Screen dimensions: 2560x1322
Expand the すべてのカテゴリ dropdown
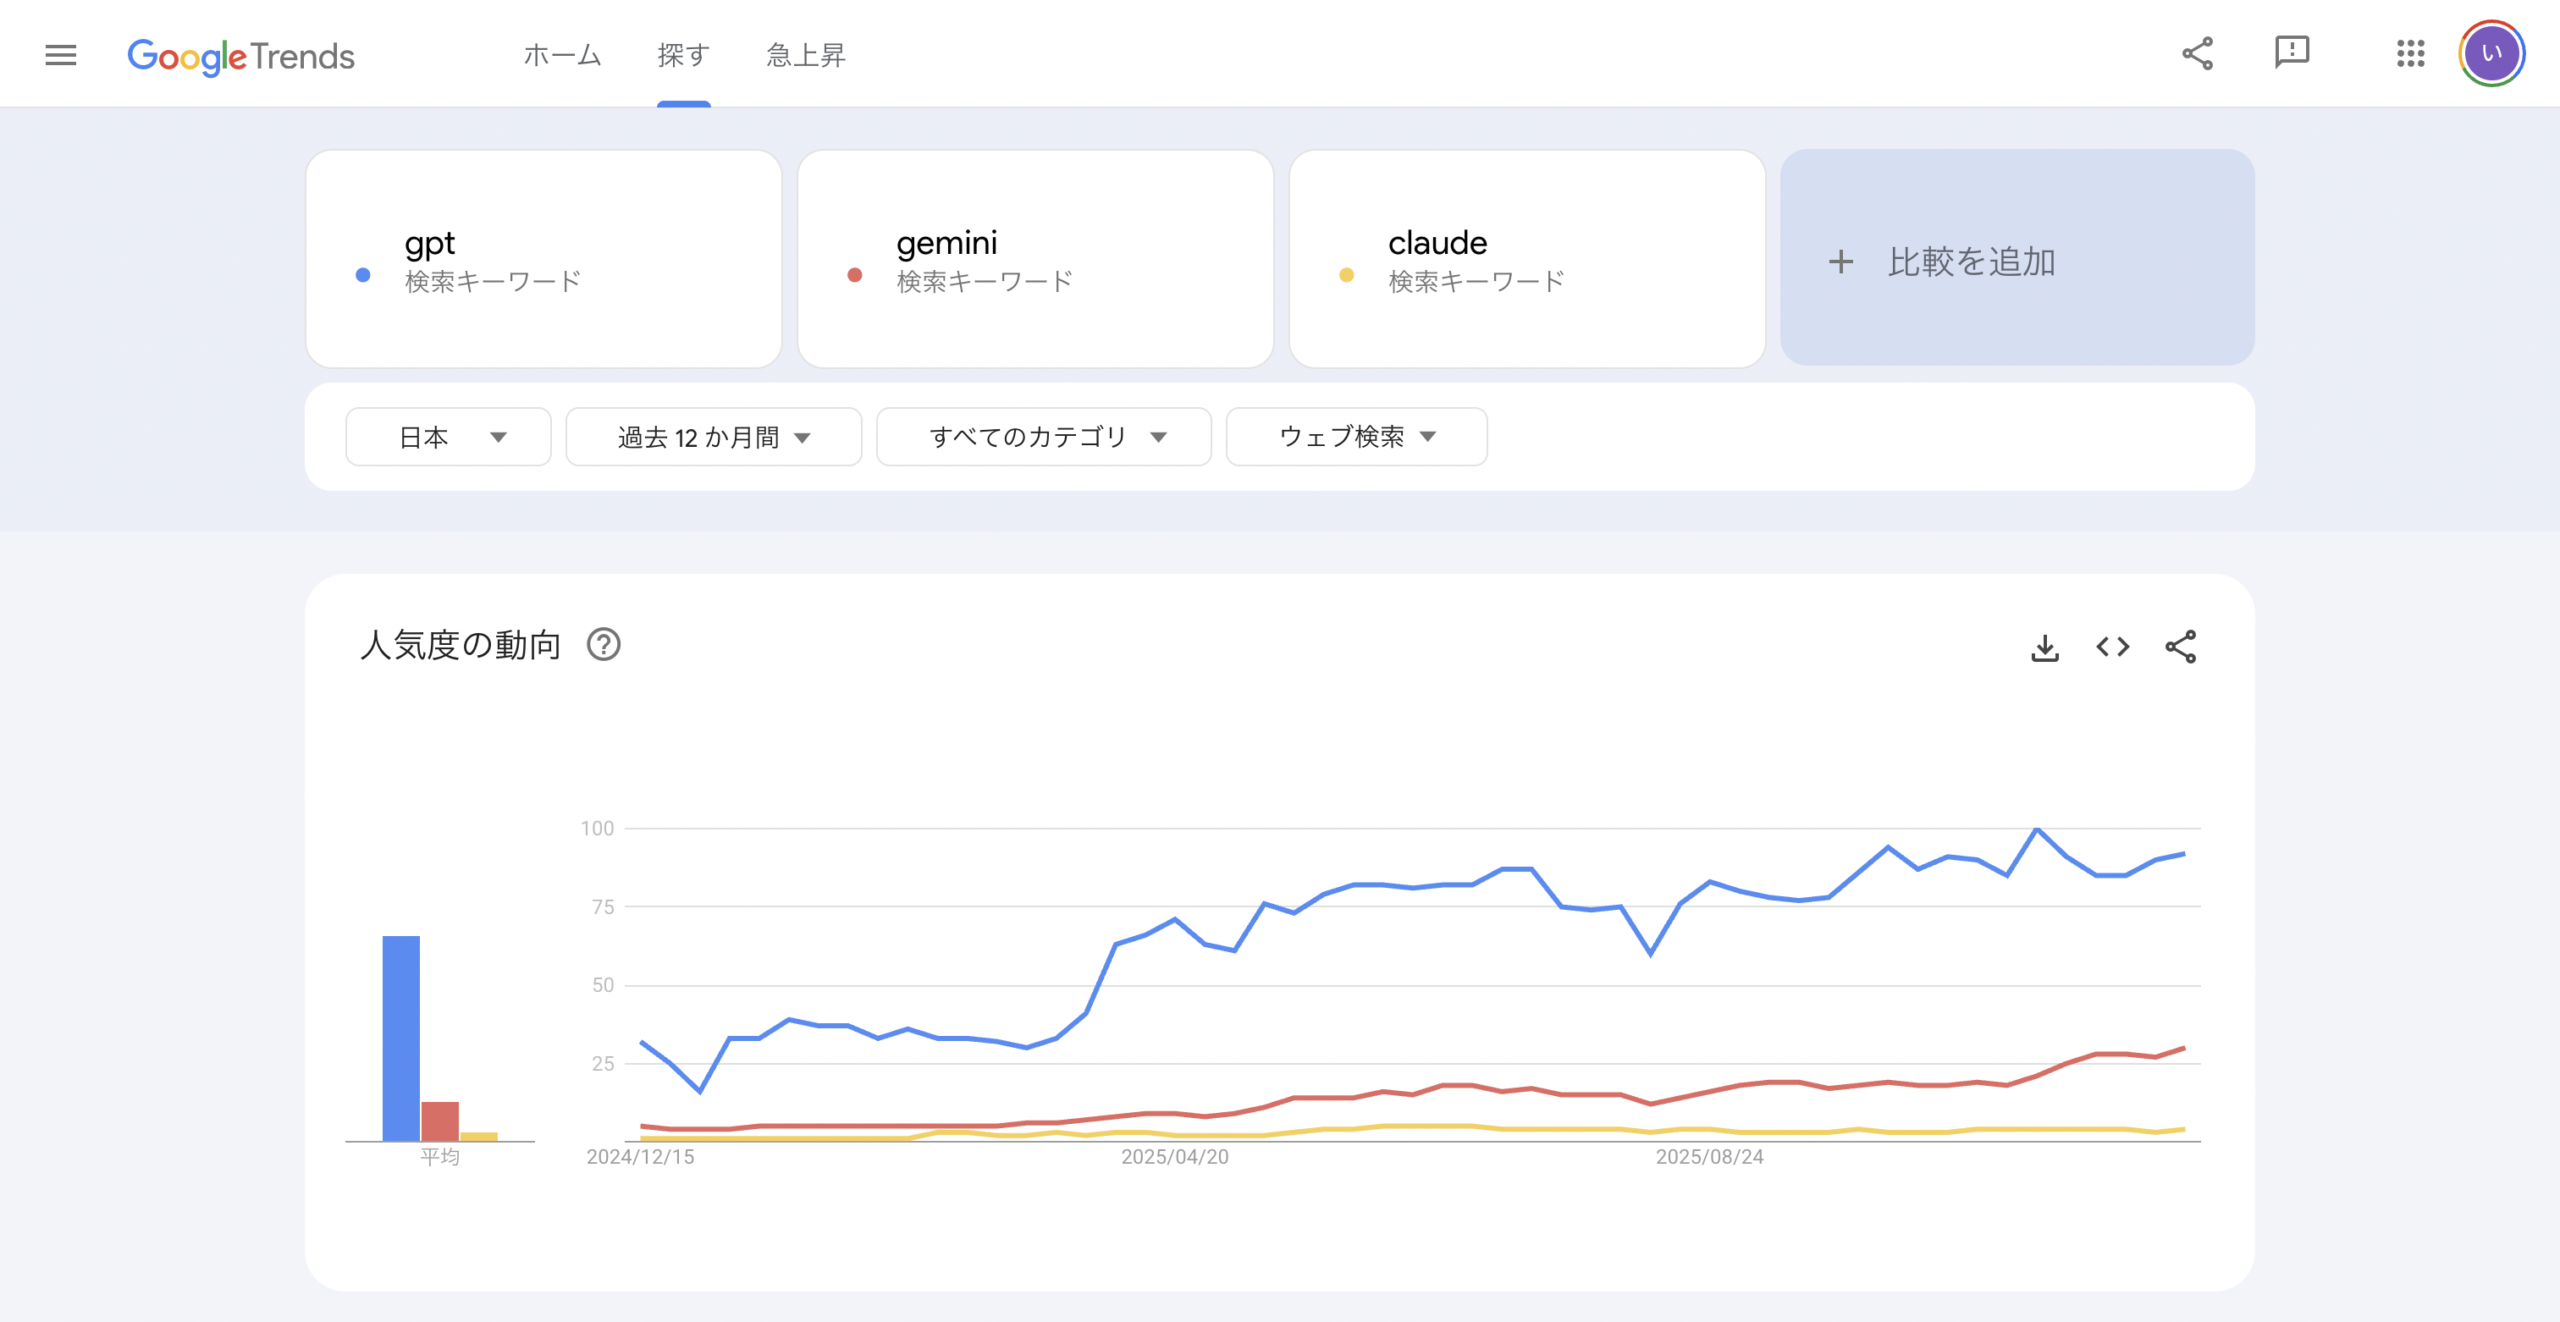(1043, 437)
